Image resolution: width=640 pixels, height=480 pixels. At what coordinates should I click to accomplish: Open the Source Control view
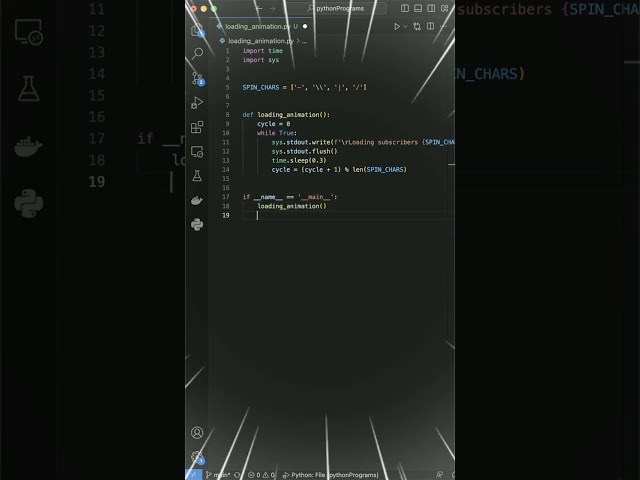[198, 78]
